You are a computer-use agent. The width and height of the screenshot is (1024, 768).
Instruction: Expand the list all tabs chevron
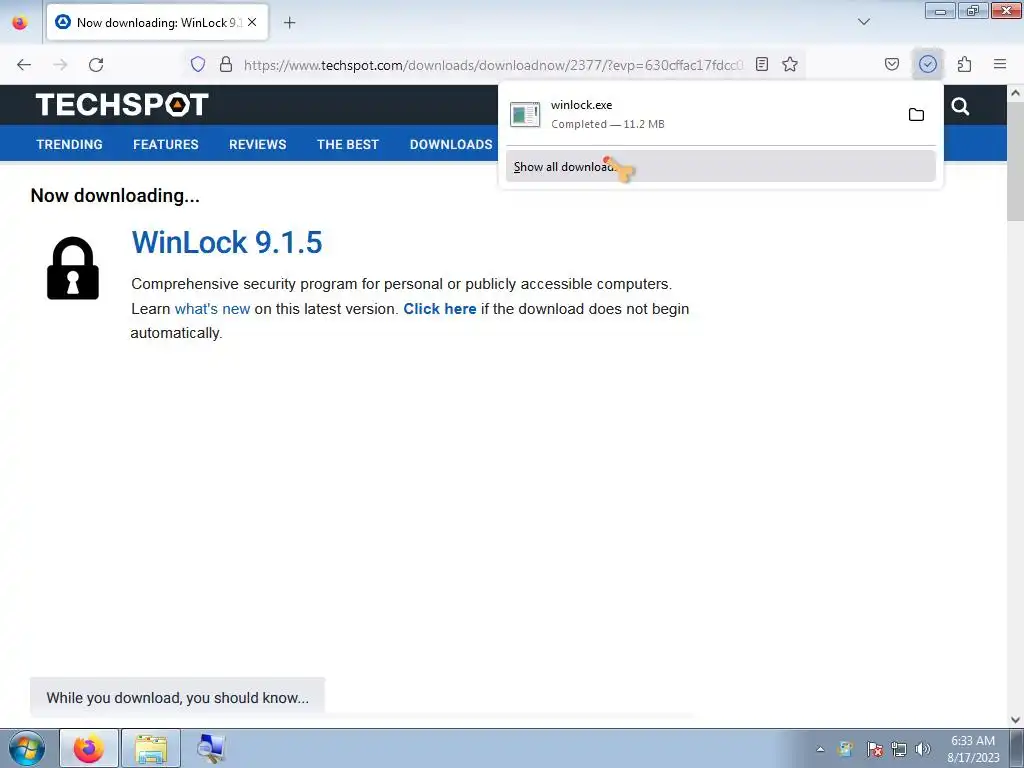coord(863,22)
